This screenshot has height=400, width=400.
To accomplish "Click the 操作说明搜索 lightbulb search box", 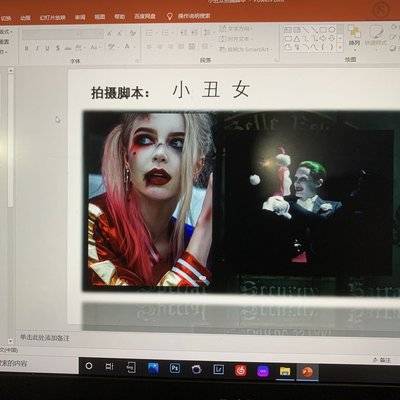I will 189,16.
